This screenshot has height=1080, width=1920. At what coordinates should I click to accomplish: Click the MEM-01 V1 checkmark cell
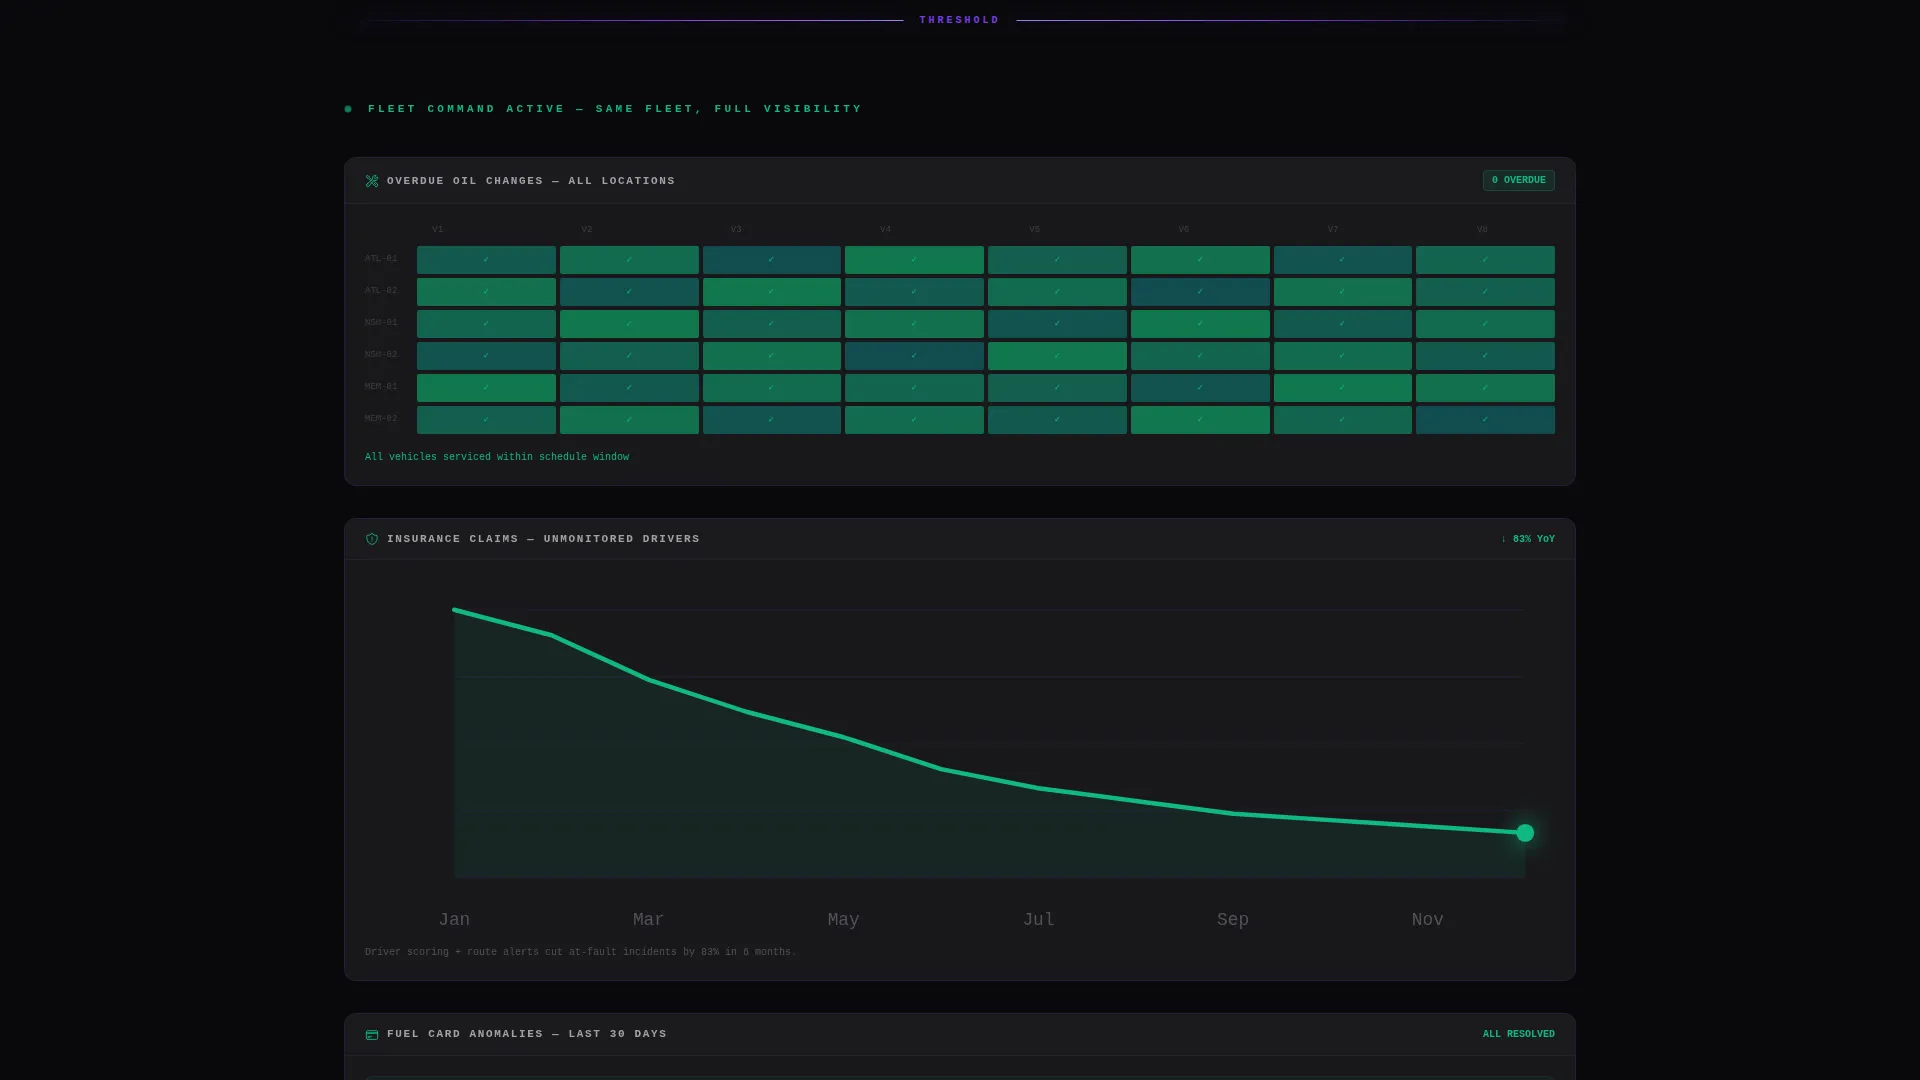(x=486, y=388)
